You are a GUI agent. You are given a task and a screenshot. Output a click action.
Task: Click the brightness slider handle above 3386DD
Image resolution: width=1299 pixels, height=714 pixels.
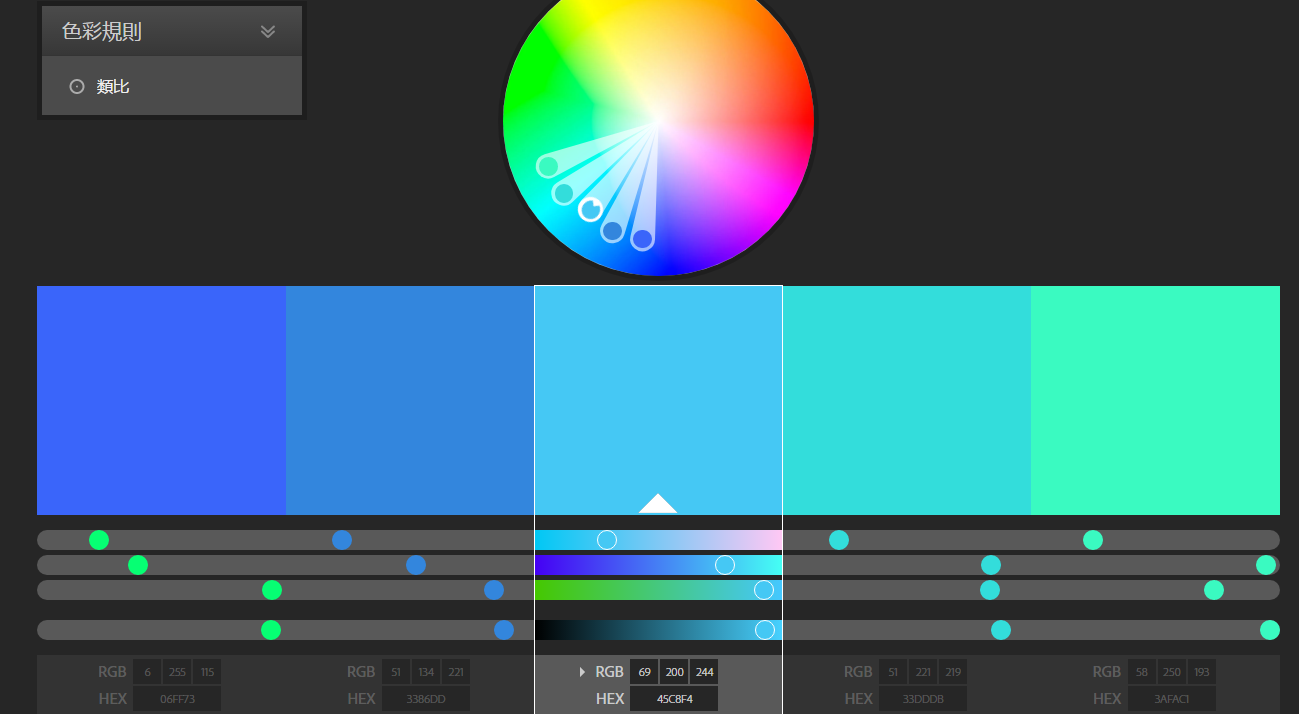pos(504,630)
